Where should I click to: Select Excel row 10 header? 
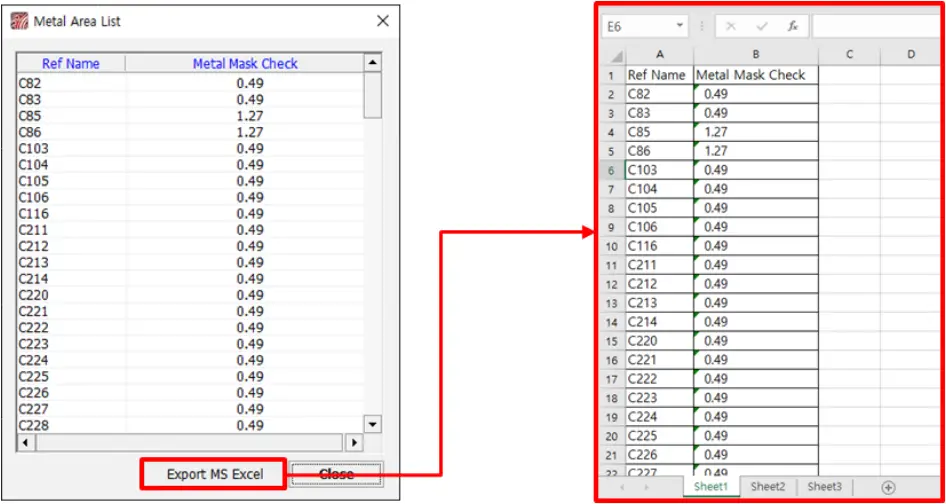click(611, 246)
